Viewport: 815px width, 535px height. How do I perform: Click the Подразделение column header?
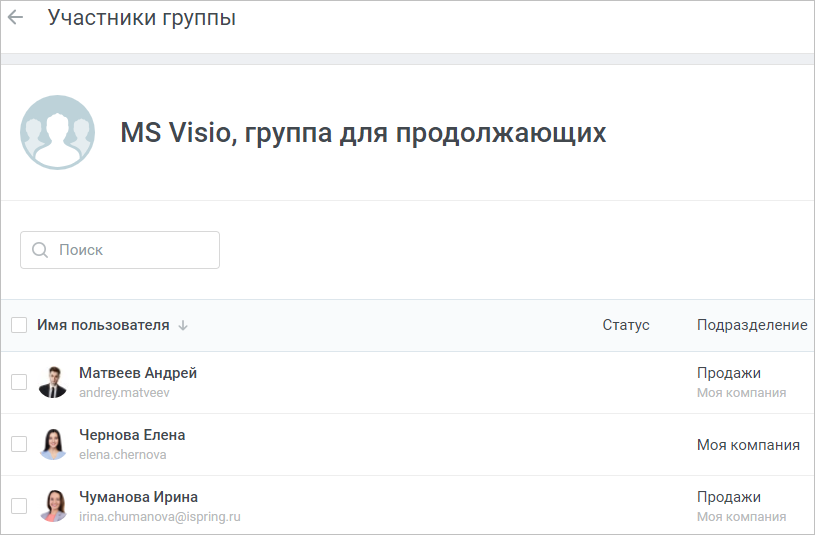coord(752,325)
